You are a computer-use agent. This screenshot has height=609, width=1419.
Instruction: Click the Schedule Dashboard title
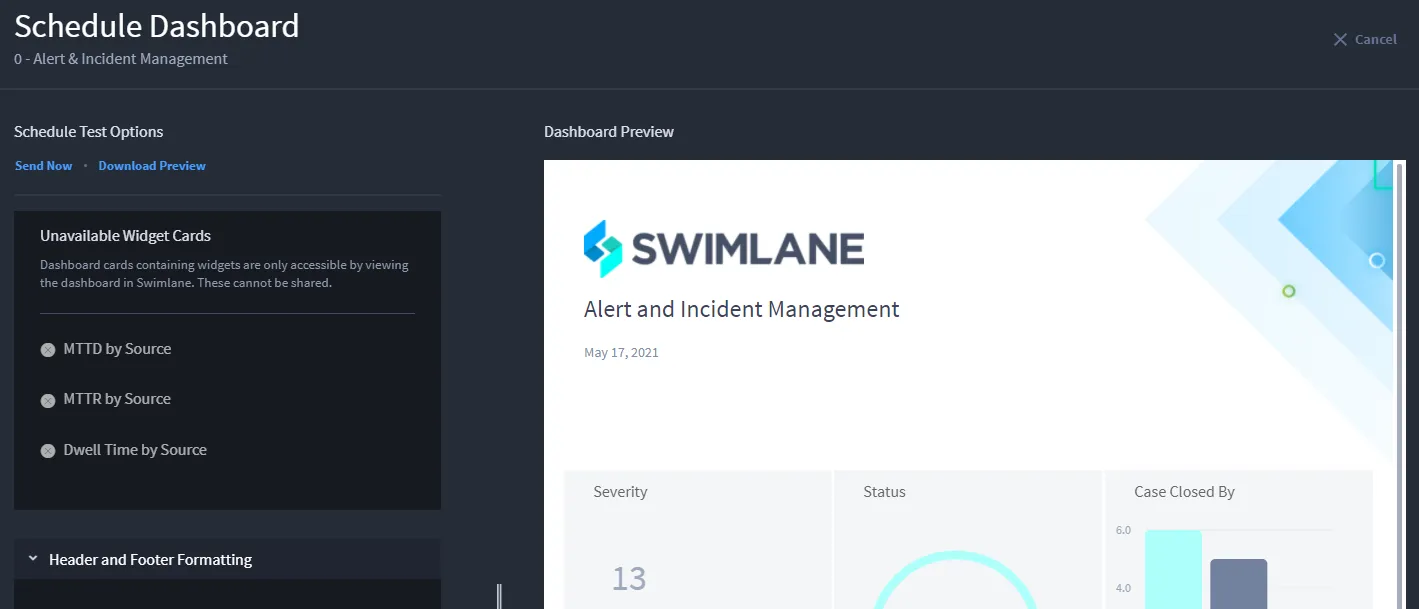[x=157, y=25]
